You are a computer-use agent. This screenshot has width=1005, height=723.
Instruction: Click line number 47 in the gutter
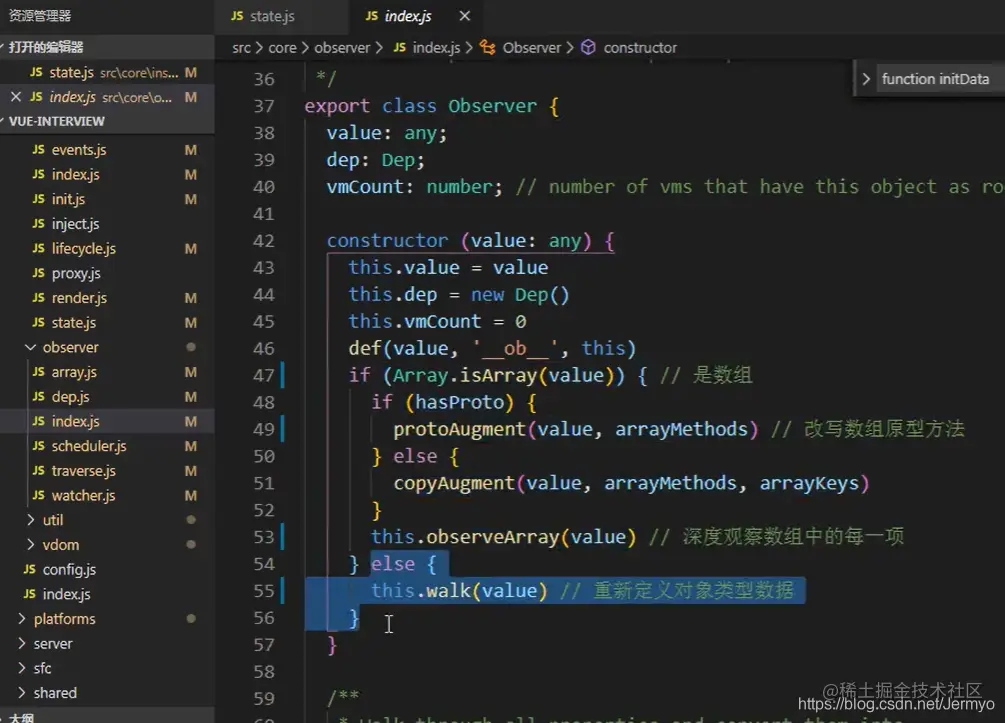pos(263,376)
